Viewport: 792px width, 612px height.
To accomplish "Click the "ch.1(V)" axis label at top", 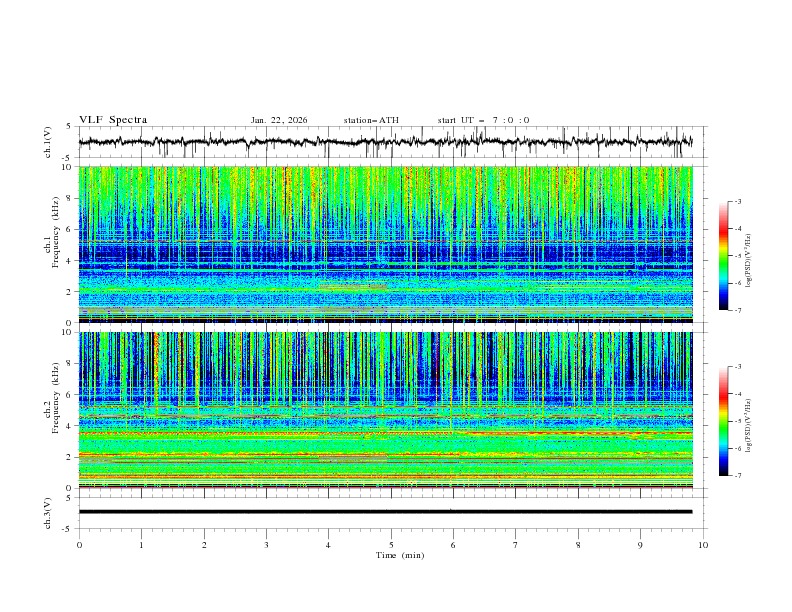I will click(x=49, y=142).
